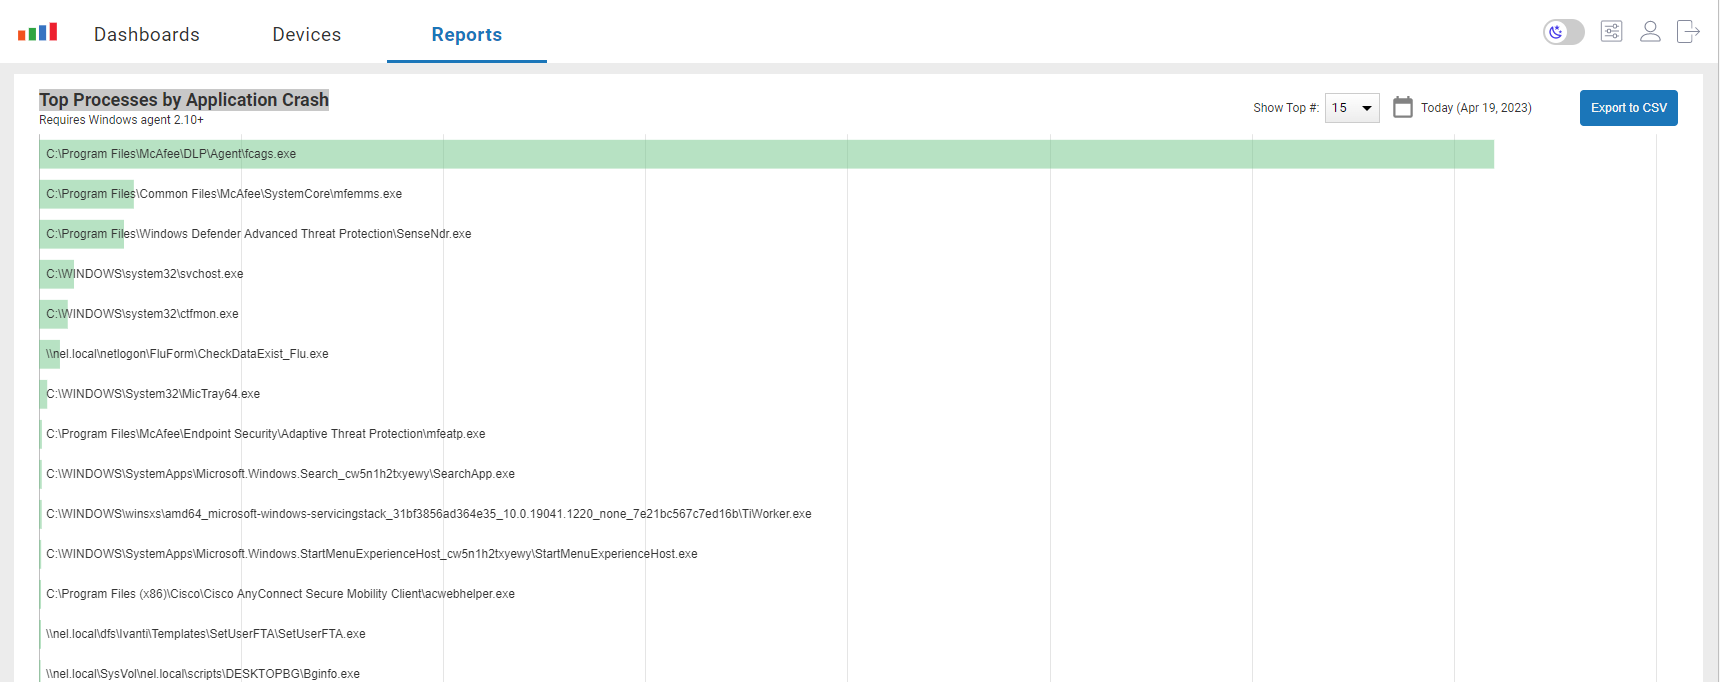The image size is (1720, 682).
Task: Open the user profile icon
Action: [x=1650, y=32]
